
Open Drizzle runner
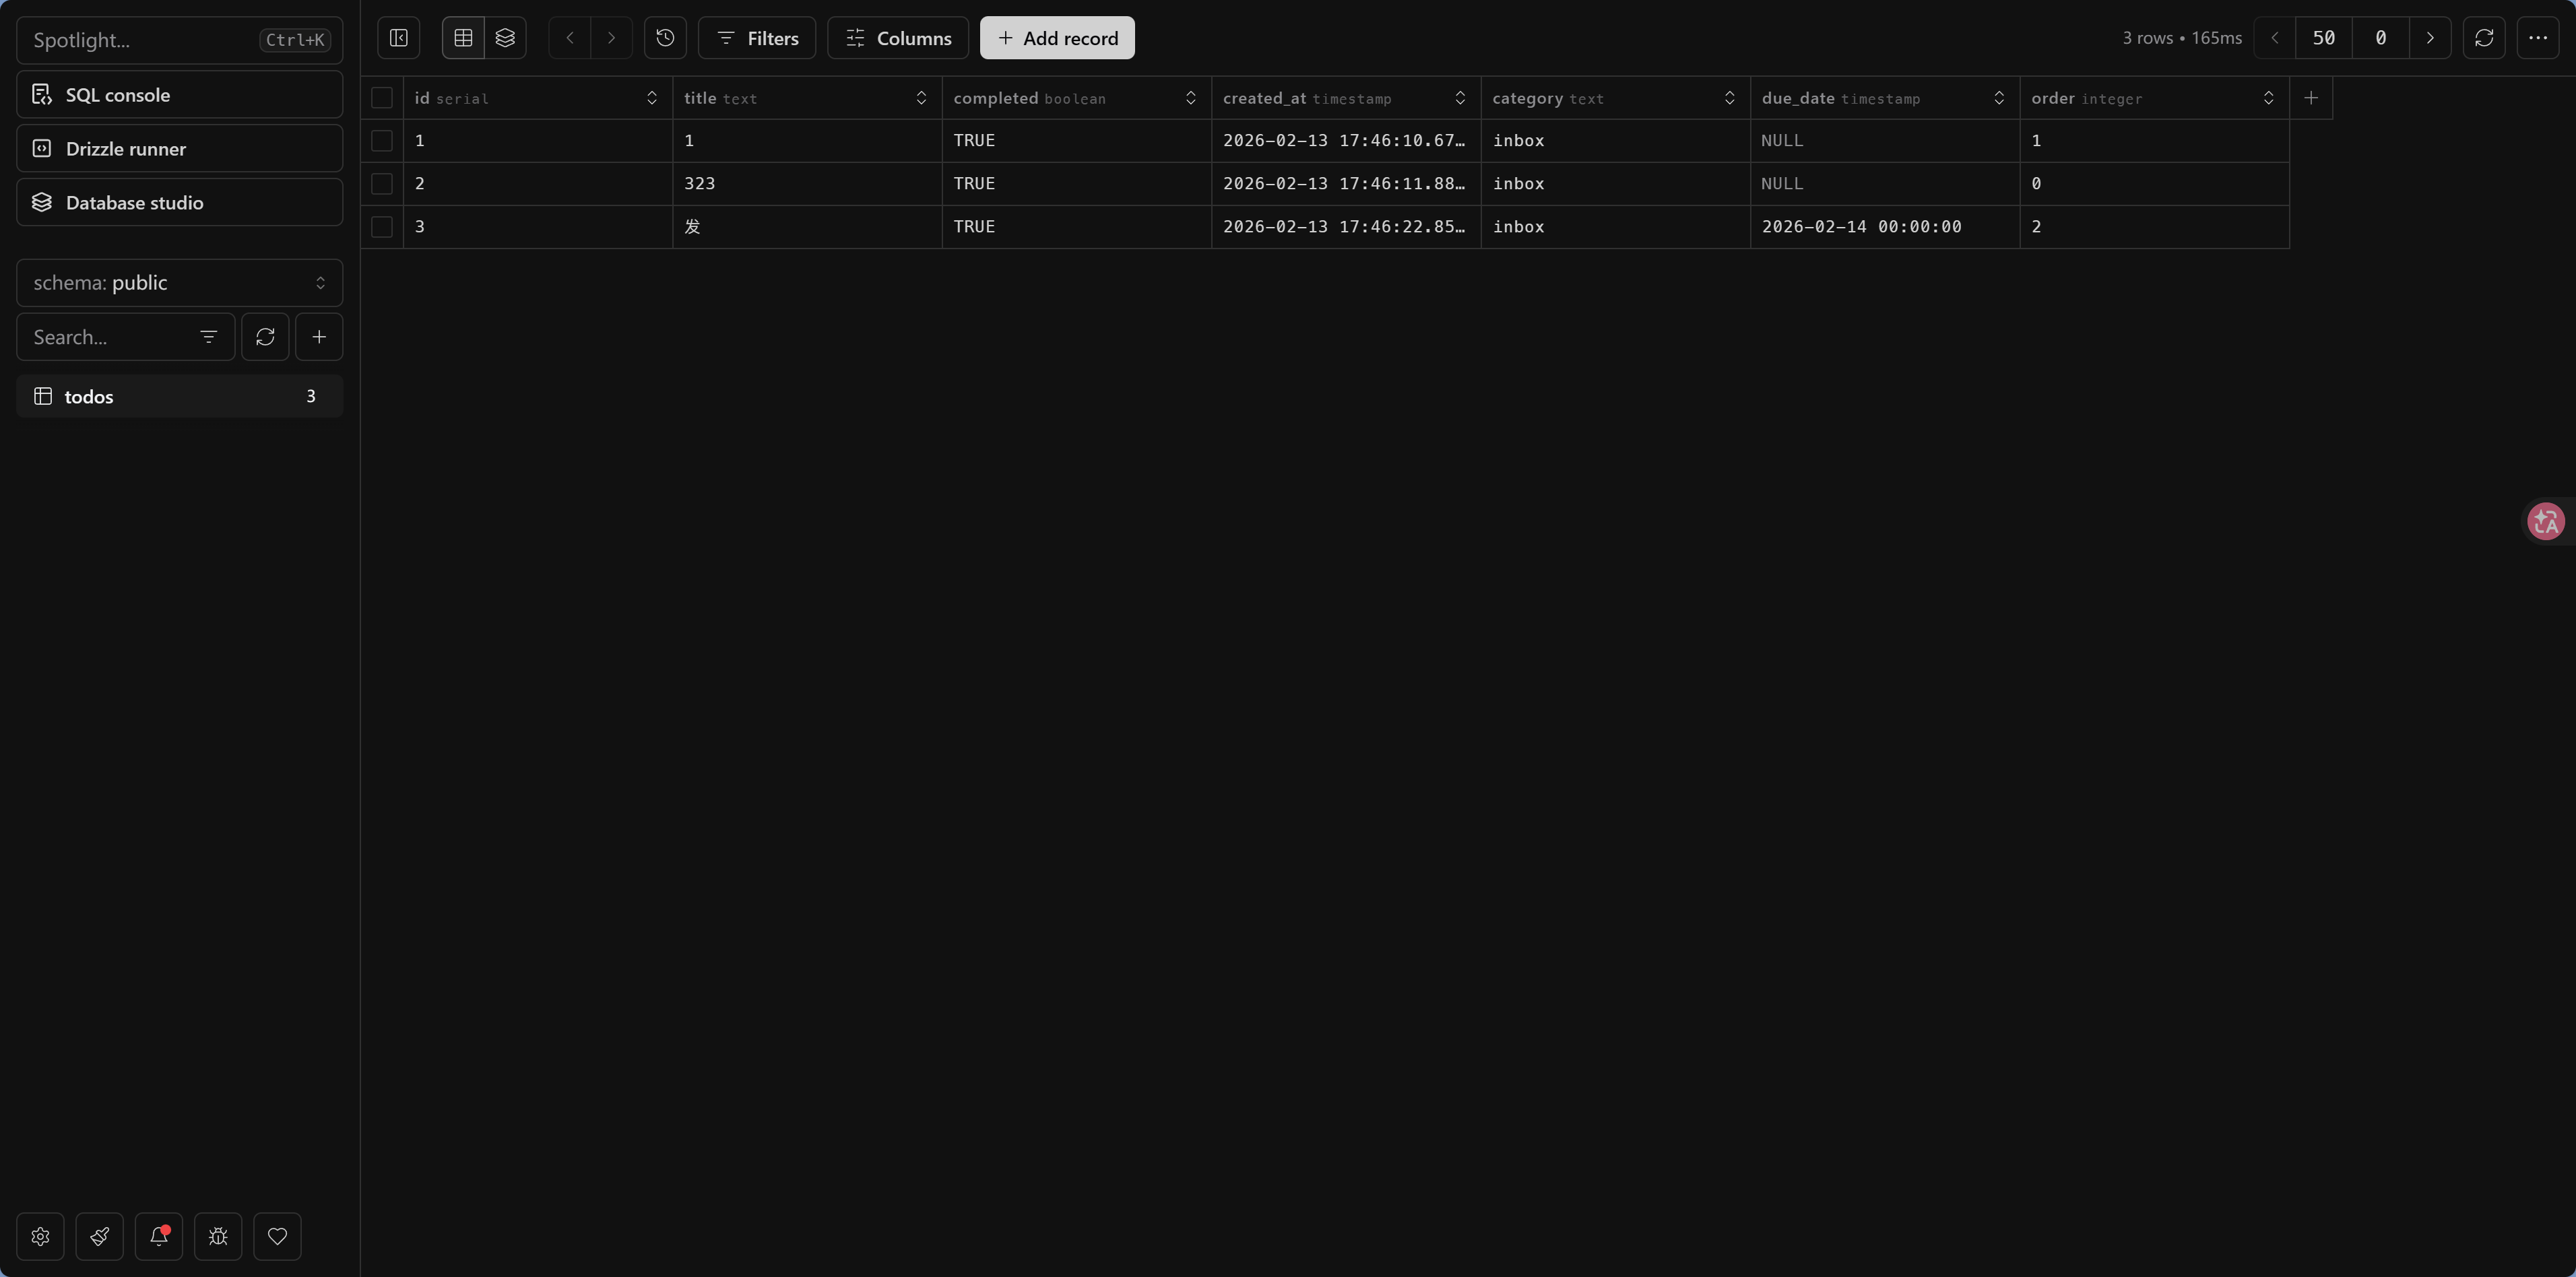(180, 149)
